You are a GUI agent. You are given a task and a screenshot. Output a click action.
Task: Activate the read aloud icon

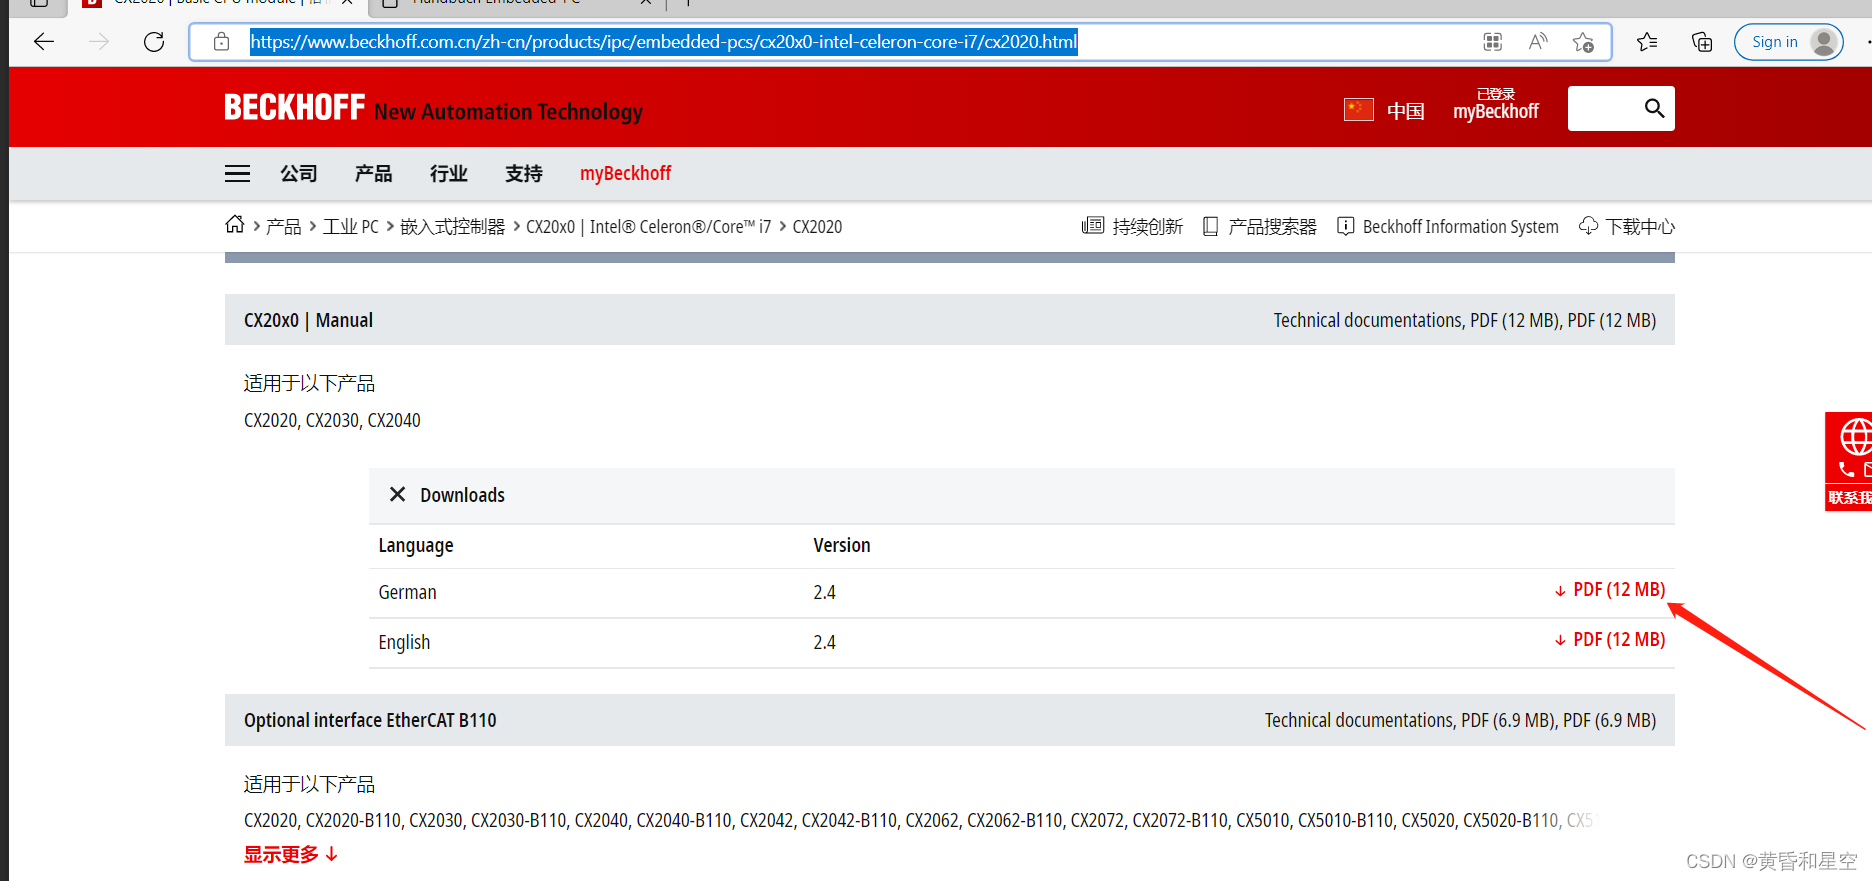click(x=1538, y=42)
